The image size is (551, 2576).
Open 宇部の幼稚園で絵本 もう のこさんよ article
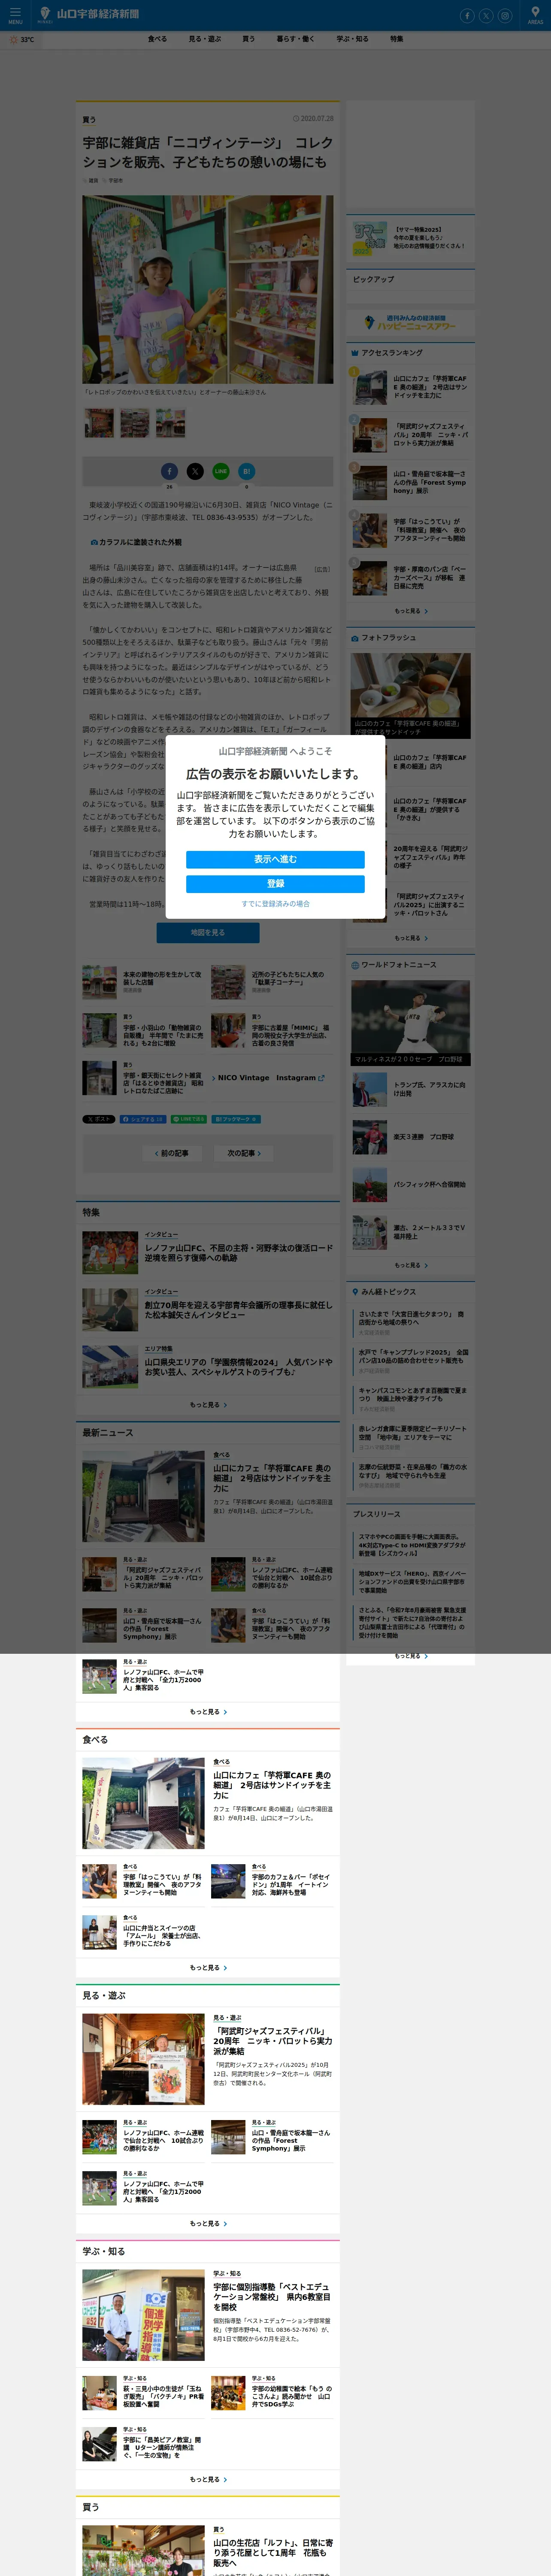point(291,2396)
